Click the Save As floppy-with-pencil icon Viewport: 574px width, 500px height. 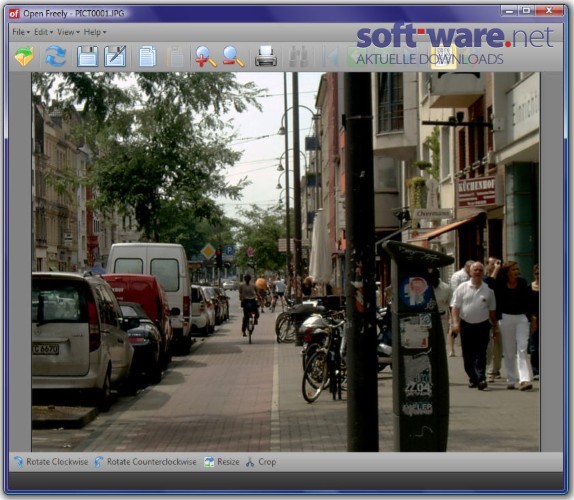point(115,56)
